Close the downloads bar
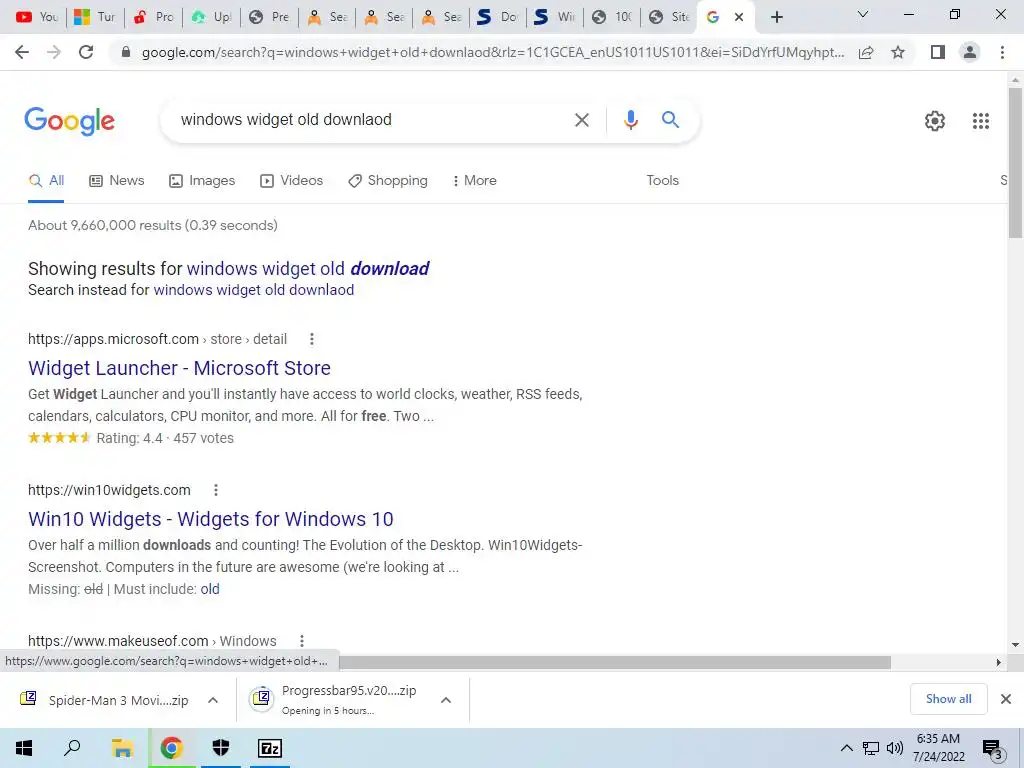The width and height of the screenshot is (1024, 768). (1006, 699)
